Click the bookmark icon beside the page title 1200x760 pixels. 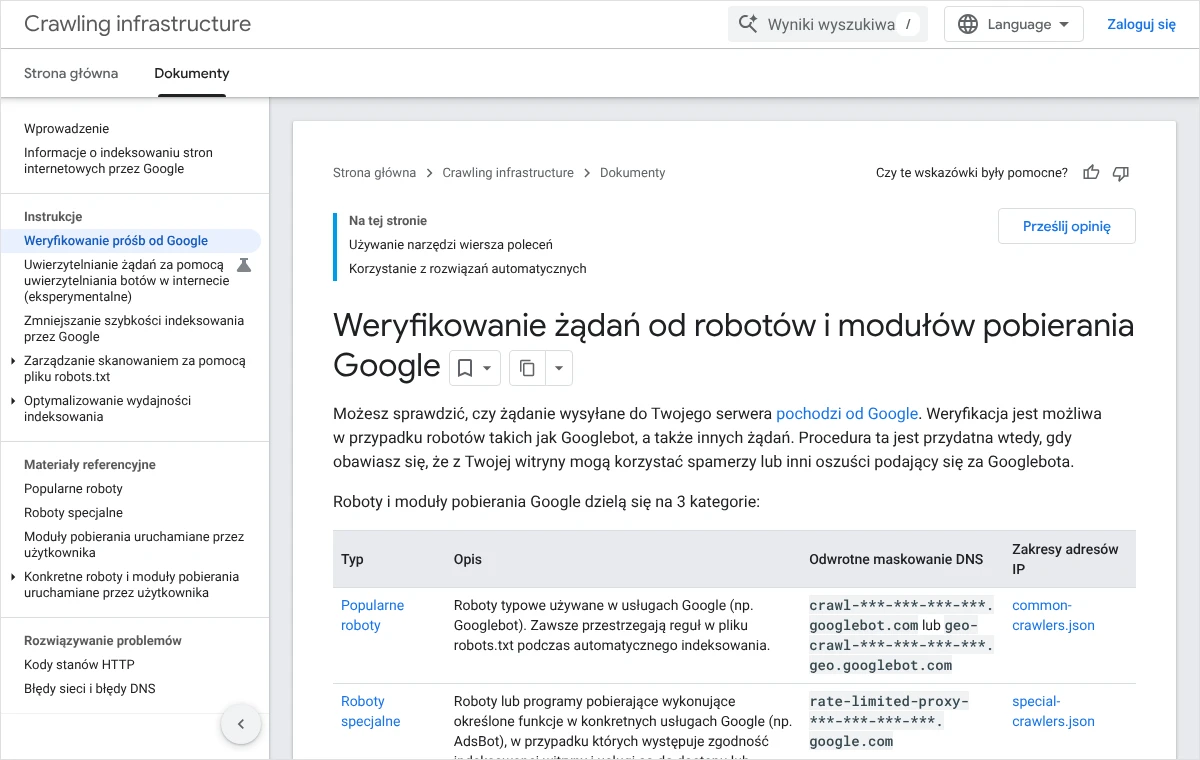pos(465,368)
